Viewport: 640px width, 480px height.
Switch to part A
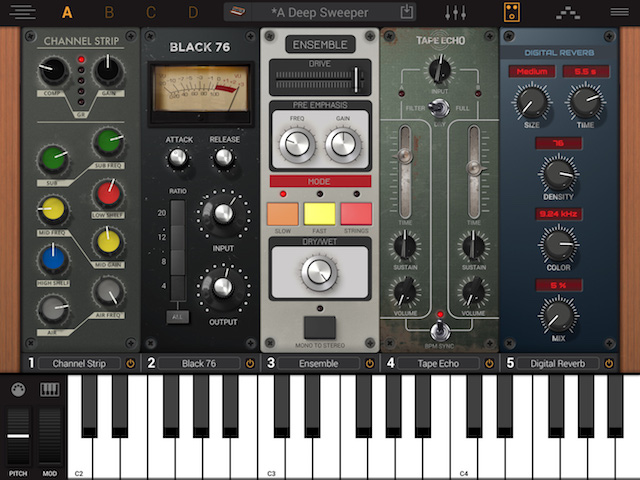pos(67,12)
